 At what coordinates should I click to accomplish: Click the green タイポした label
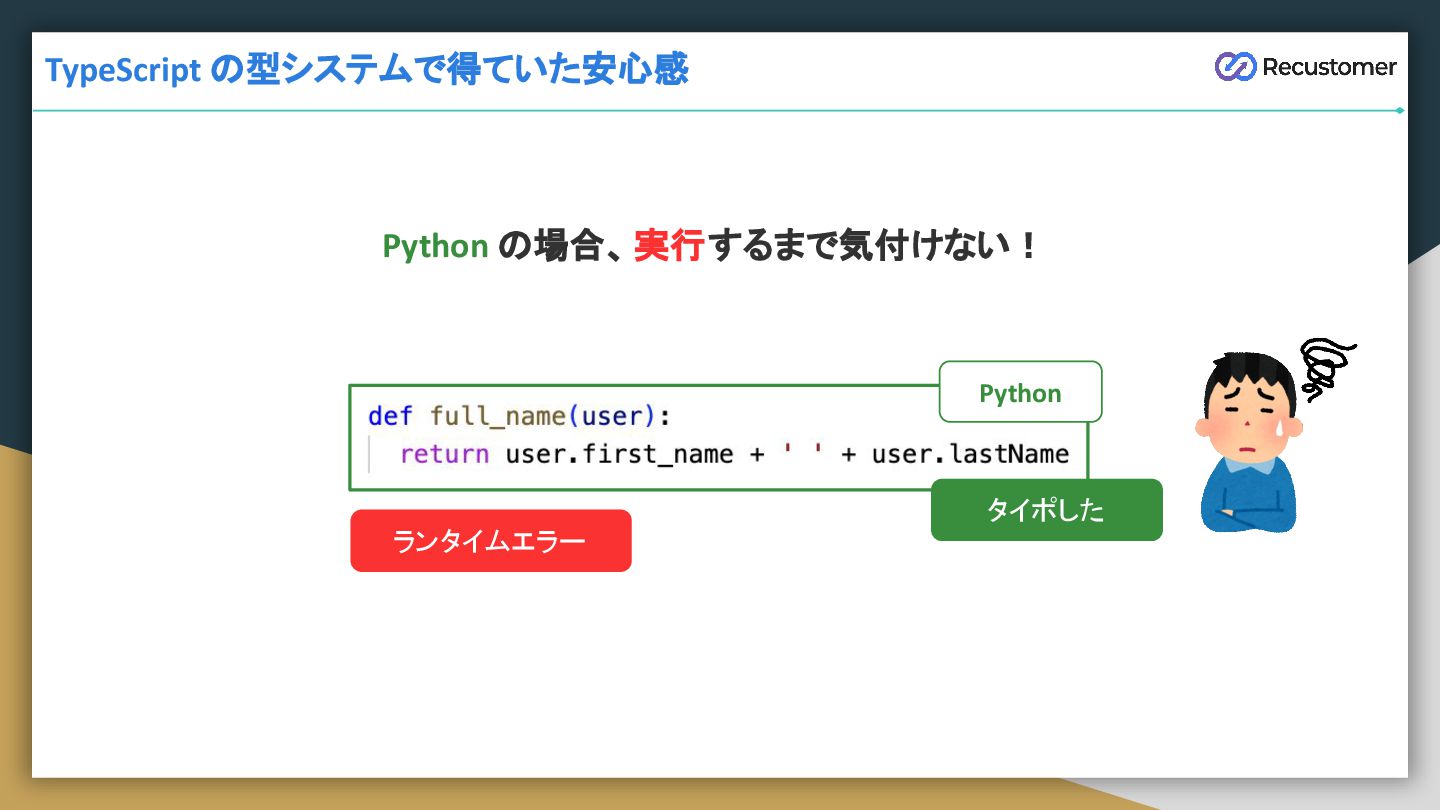tap(1046, 510)
